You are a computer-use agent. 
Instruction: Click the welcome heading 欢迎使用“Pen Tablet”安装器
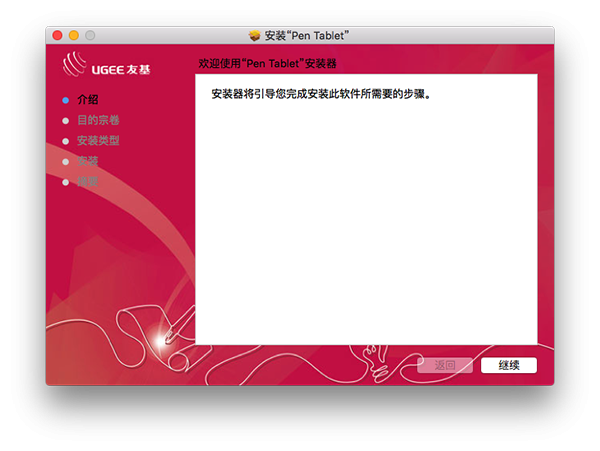click(267, 63)
